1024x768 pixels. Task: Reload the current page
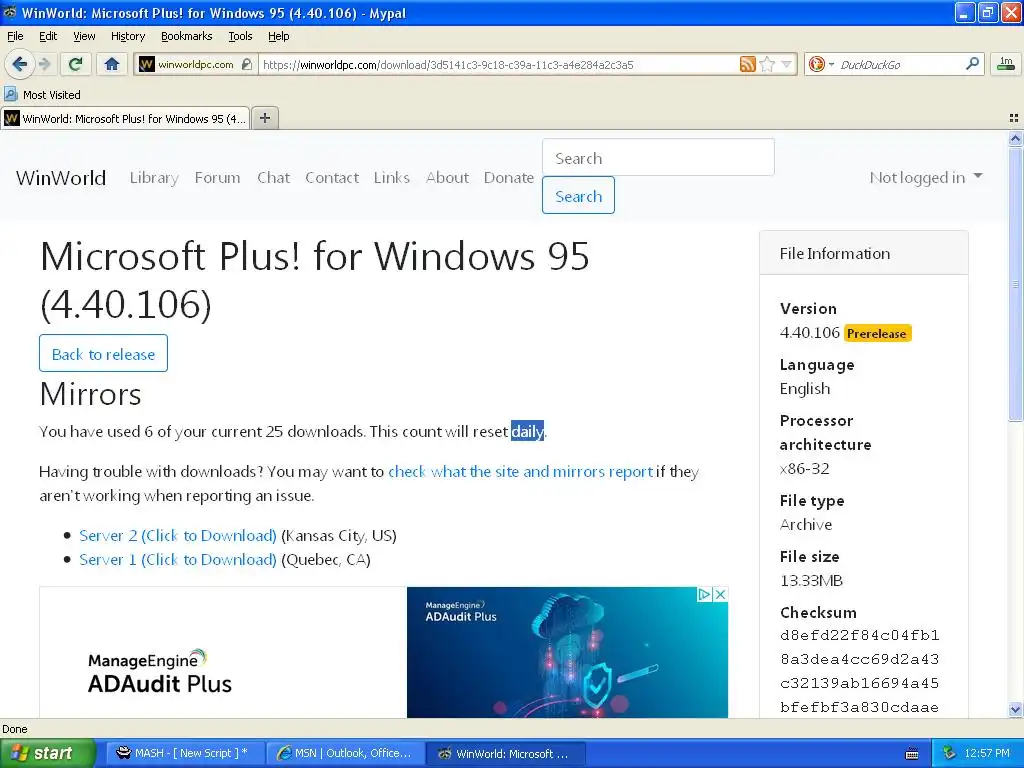(x=75, y=64)
